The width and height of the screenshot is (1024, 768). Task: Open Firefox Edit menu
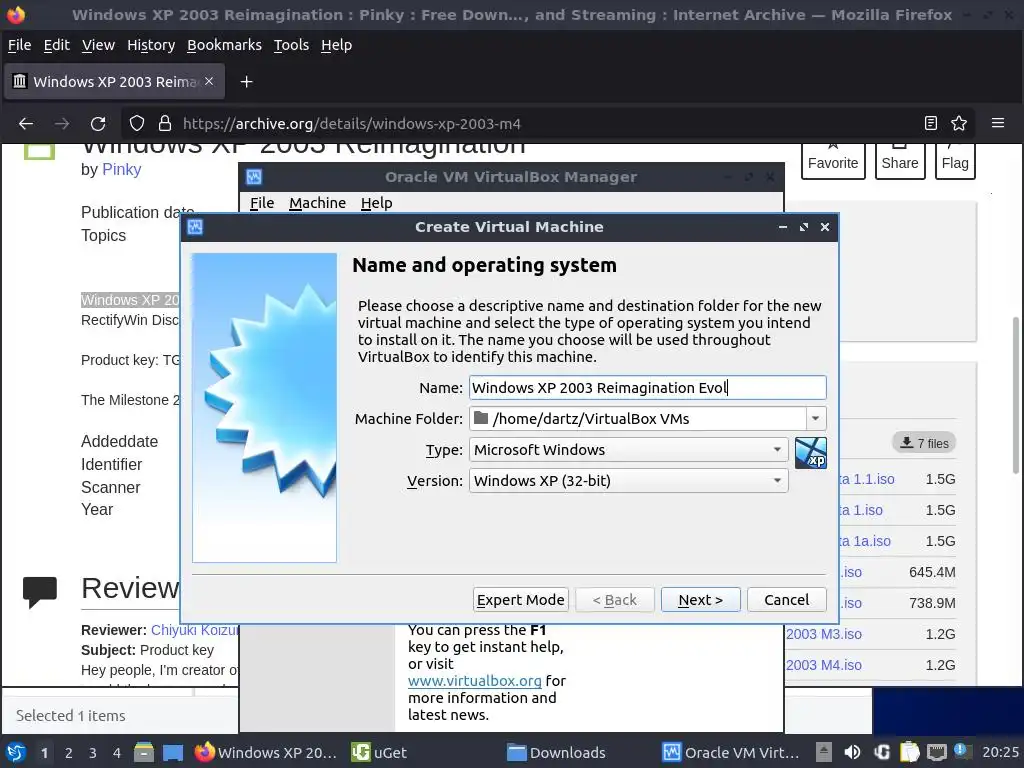[56, 45]
